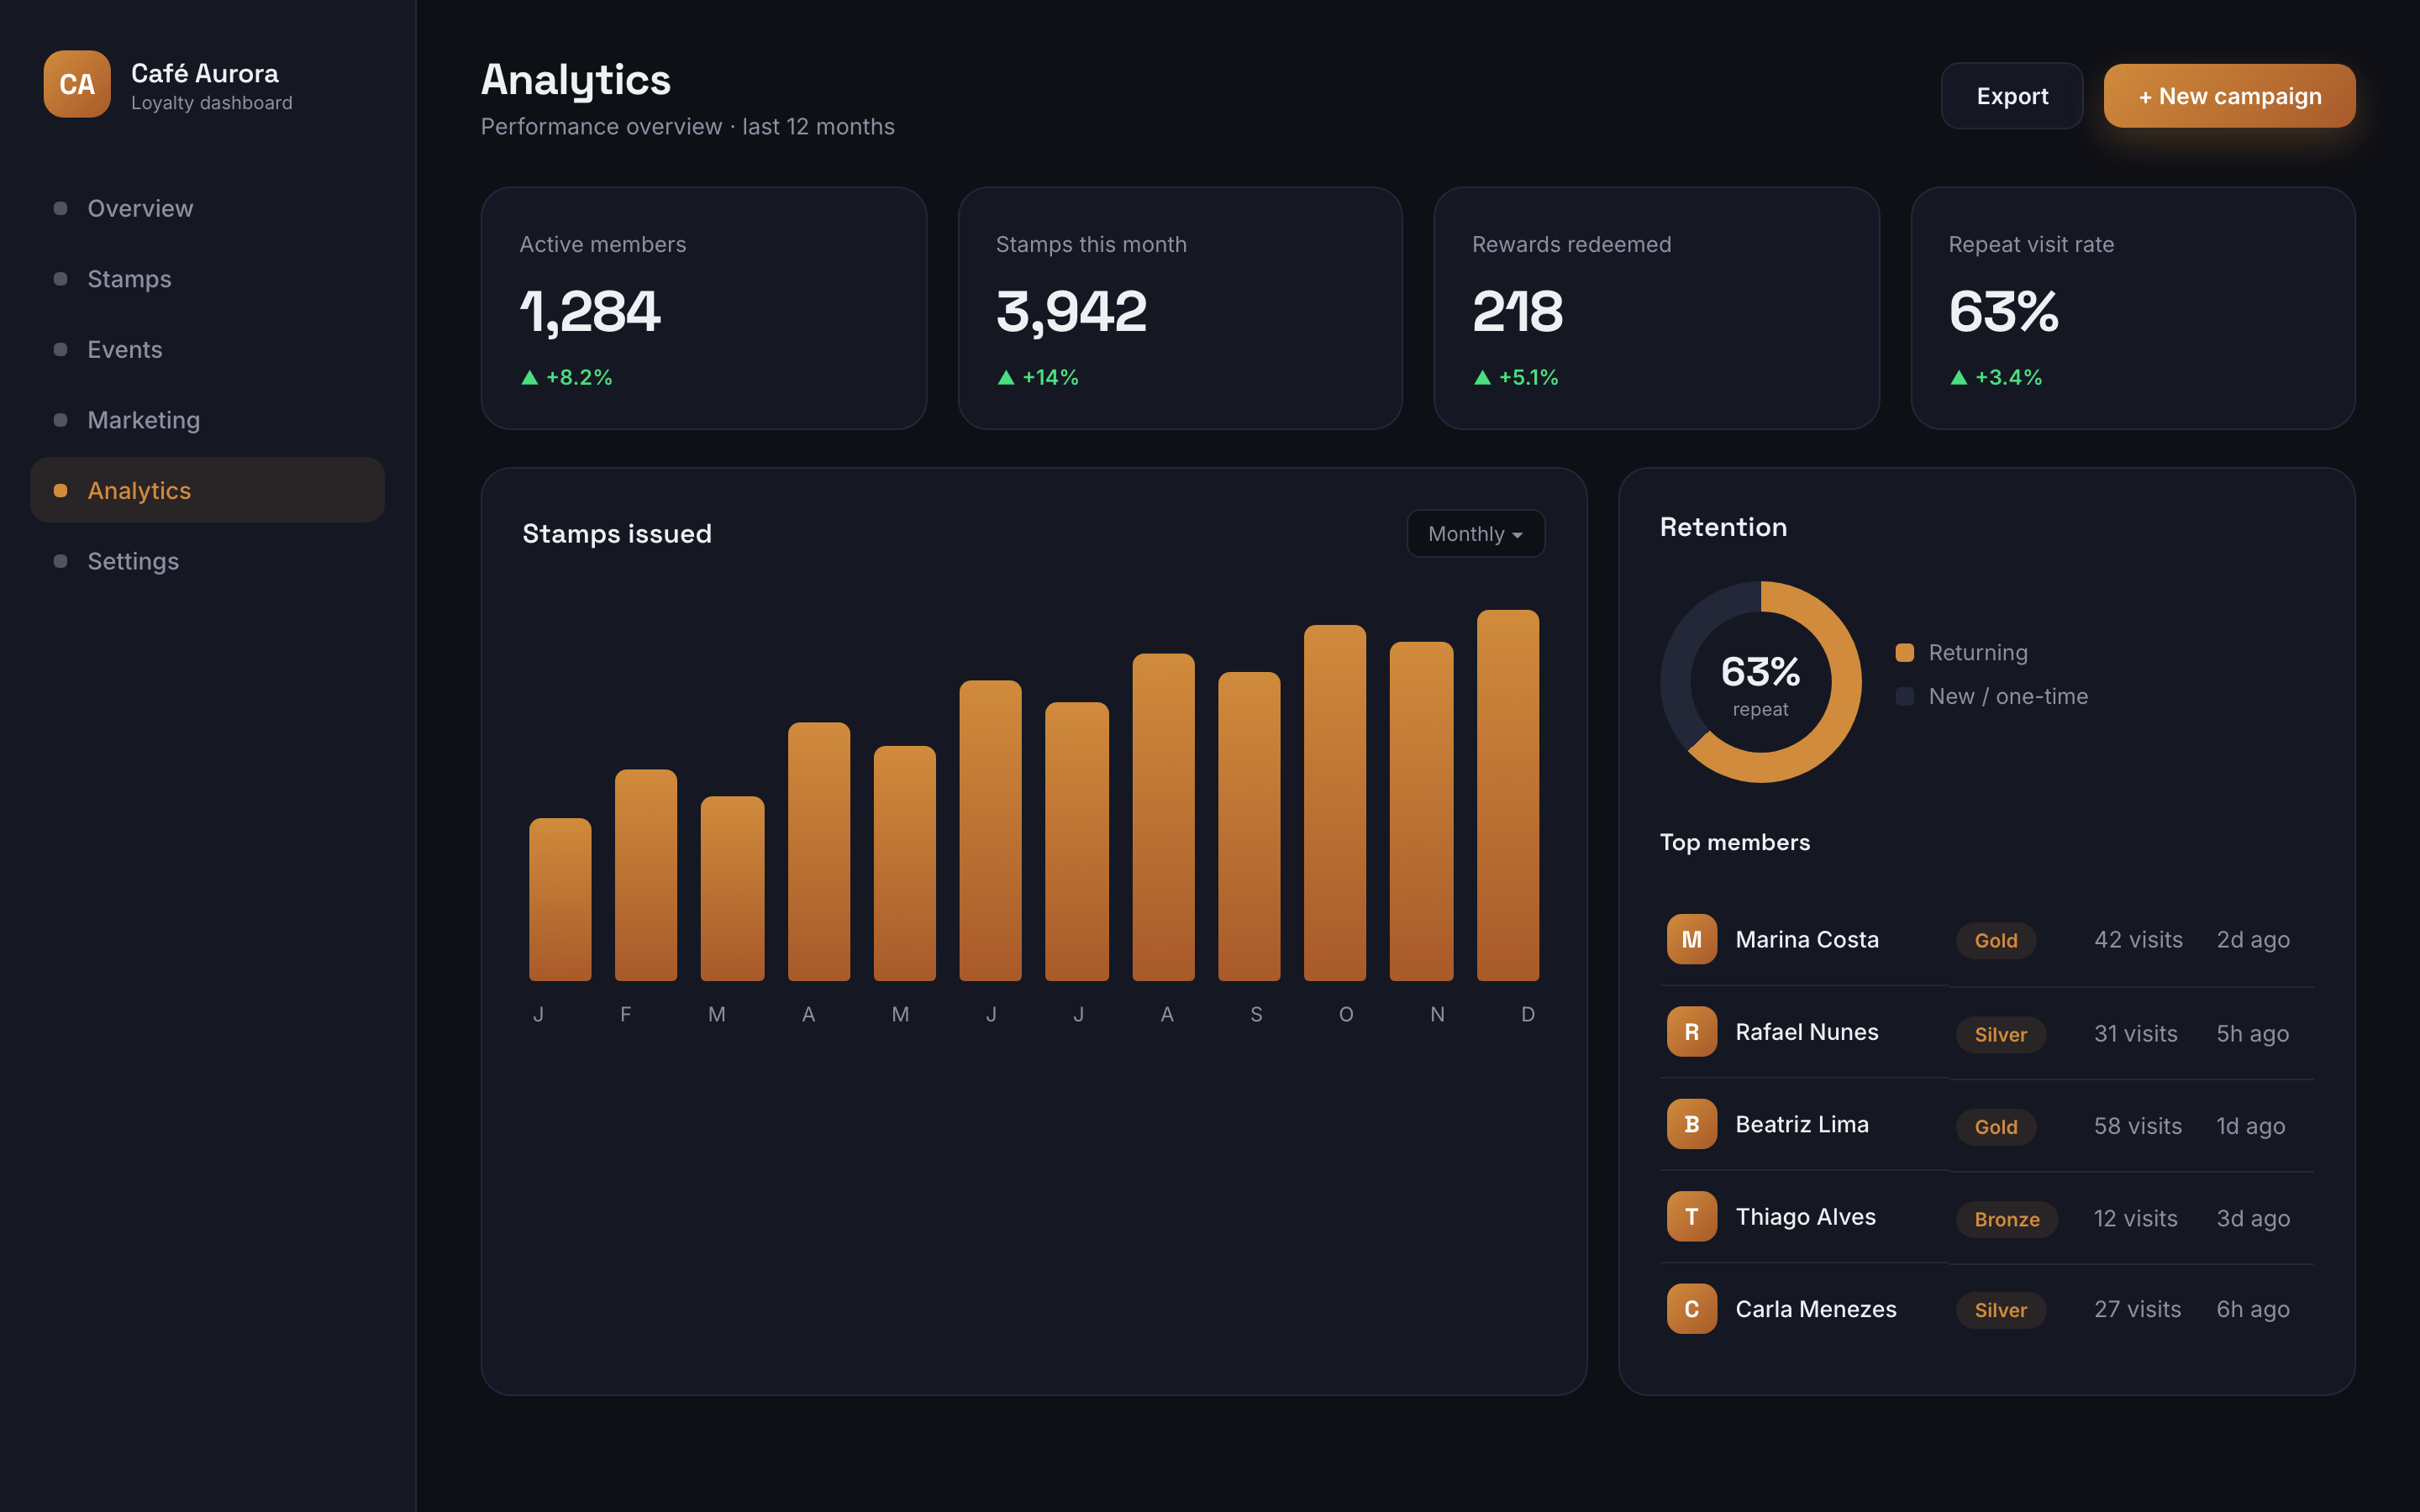Click the Top members heading
Viewport: 2420px width, 1512px height.
point(1735,842)
